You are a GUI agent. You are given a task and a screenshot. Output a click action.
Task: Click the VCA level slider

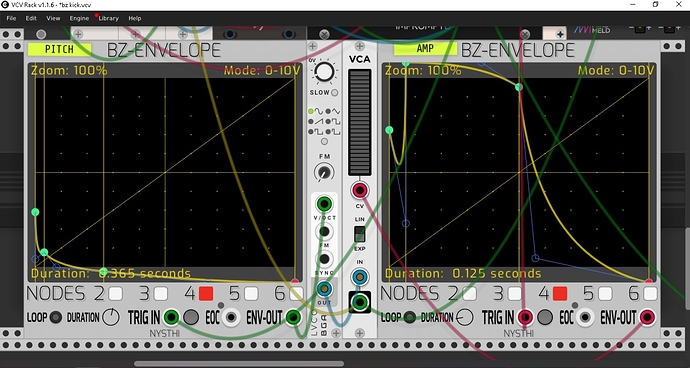[360, 122]
